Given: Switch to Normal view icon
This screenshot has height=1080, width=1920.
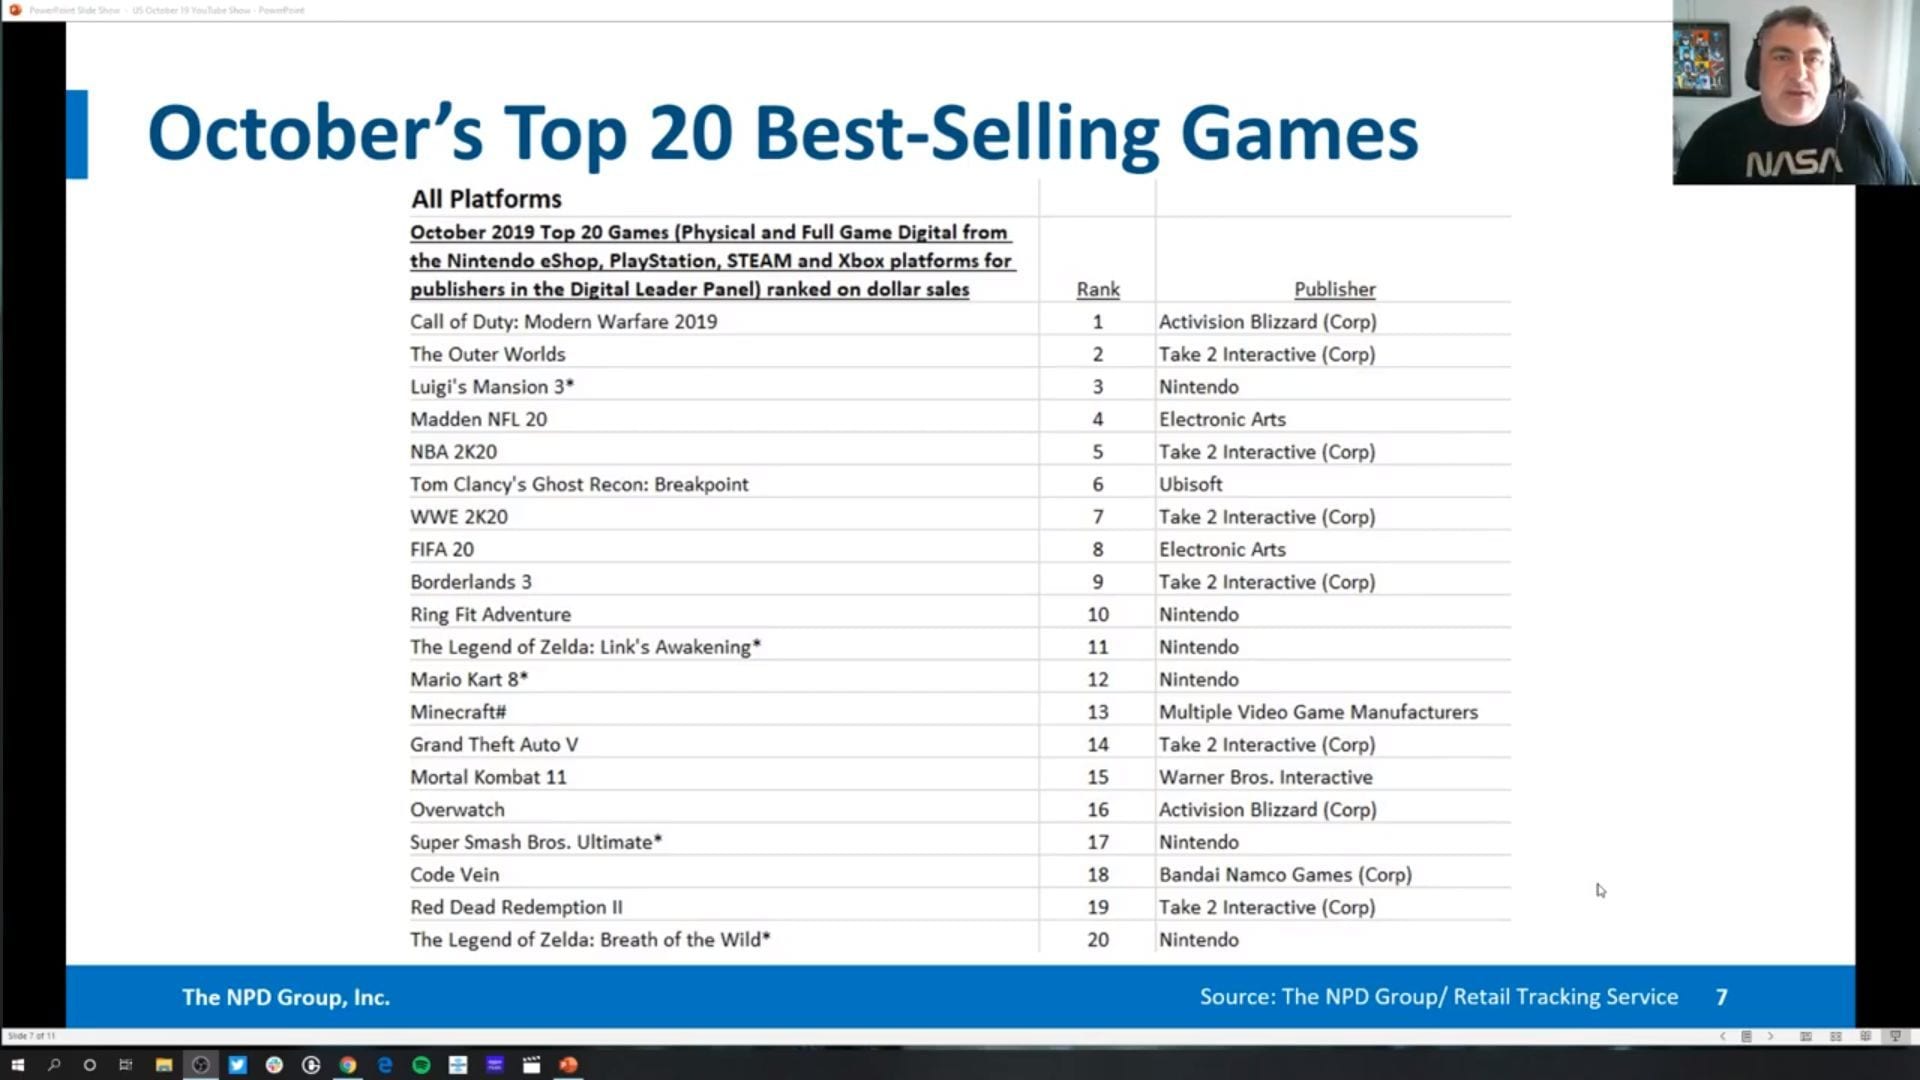Looking at the screenshot, I should click(x=1806, y=1036).
